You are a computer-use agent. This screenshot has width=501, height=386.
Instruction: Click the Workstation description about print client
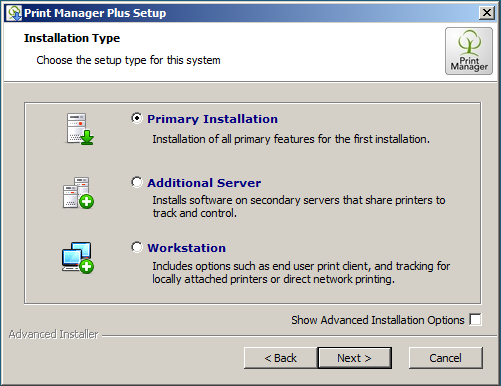click(301, 273)
